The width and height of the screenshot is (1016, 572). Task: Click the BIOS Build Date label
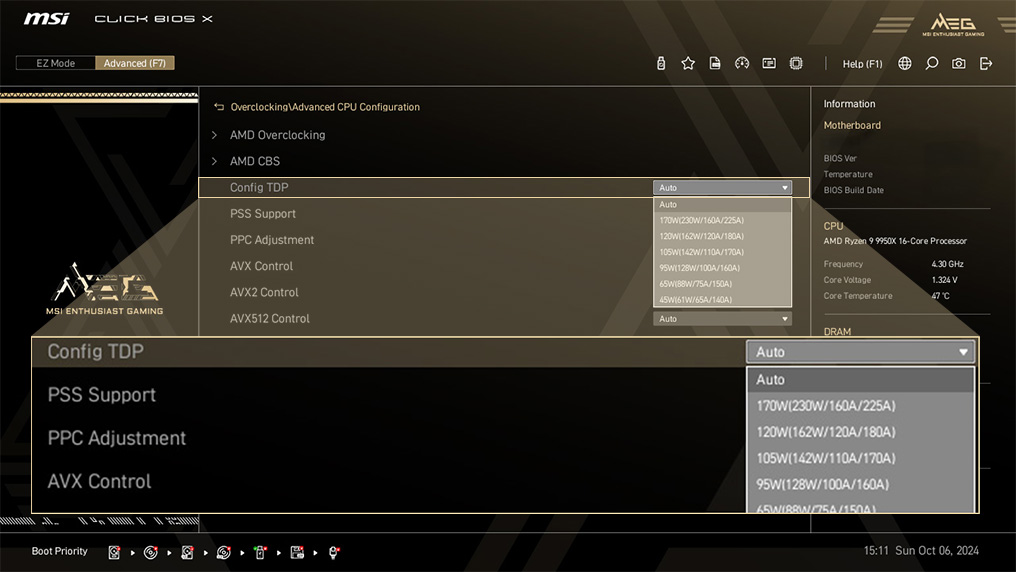tap(853, 190)
